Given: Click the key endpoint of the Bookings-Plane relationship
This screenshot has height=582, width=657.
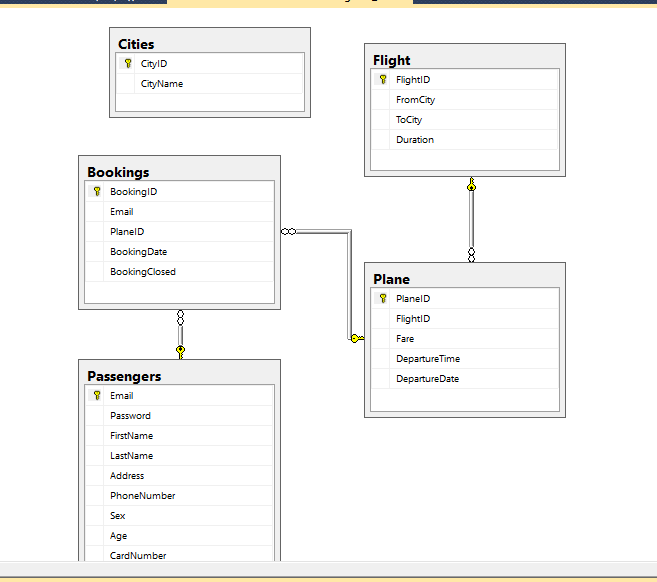Looking at the screenshot, I should [x=357, y=339].
